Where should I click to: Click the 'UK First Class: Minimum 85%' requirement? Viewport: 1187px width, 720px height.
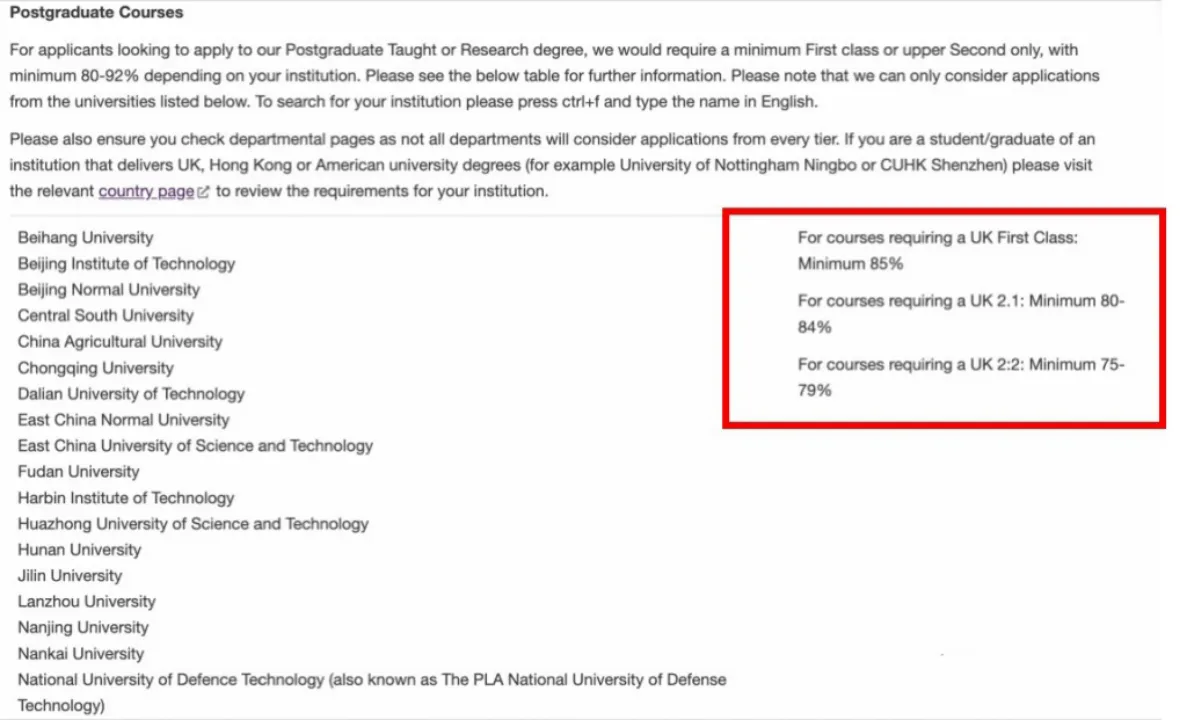[x=937, y=251]
